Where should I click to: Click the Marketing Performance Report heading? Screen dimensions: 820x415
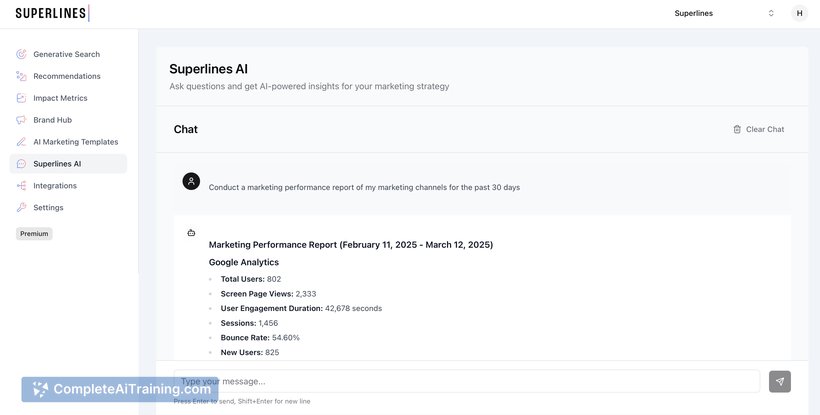pyautogui.click(x=351, y=245)
